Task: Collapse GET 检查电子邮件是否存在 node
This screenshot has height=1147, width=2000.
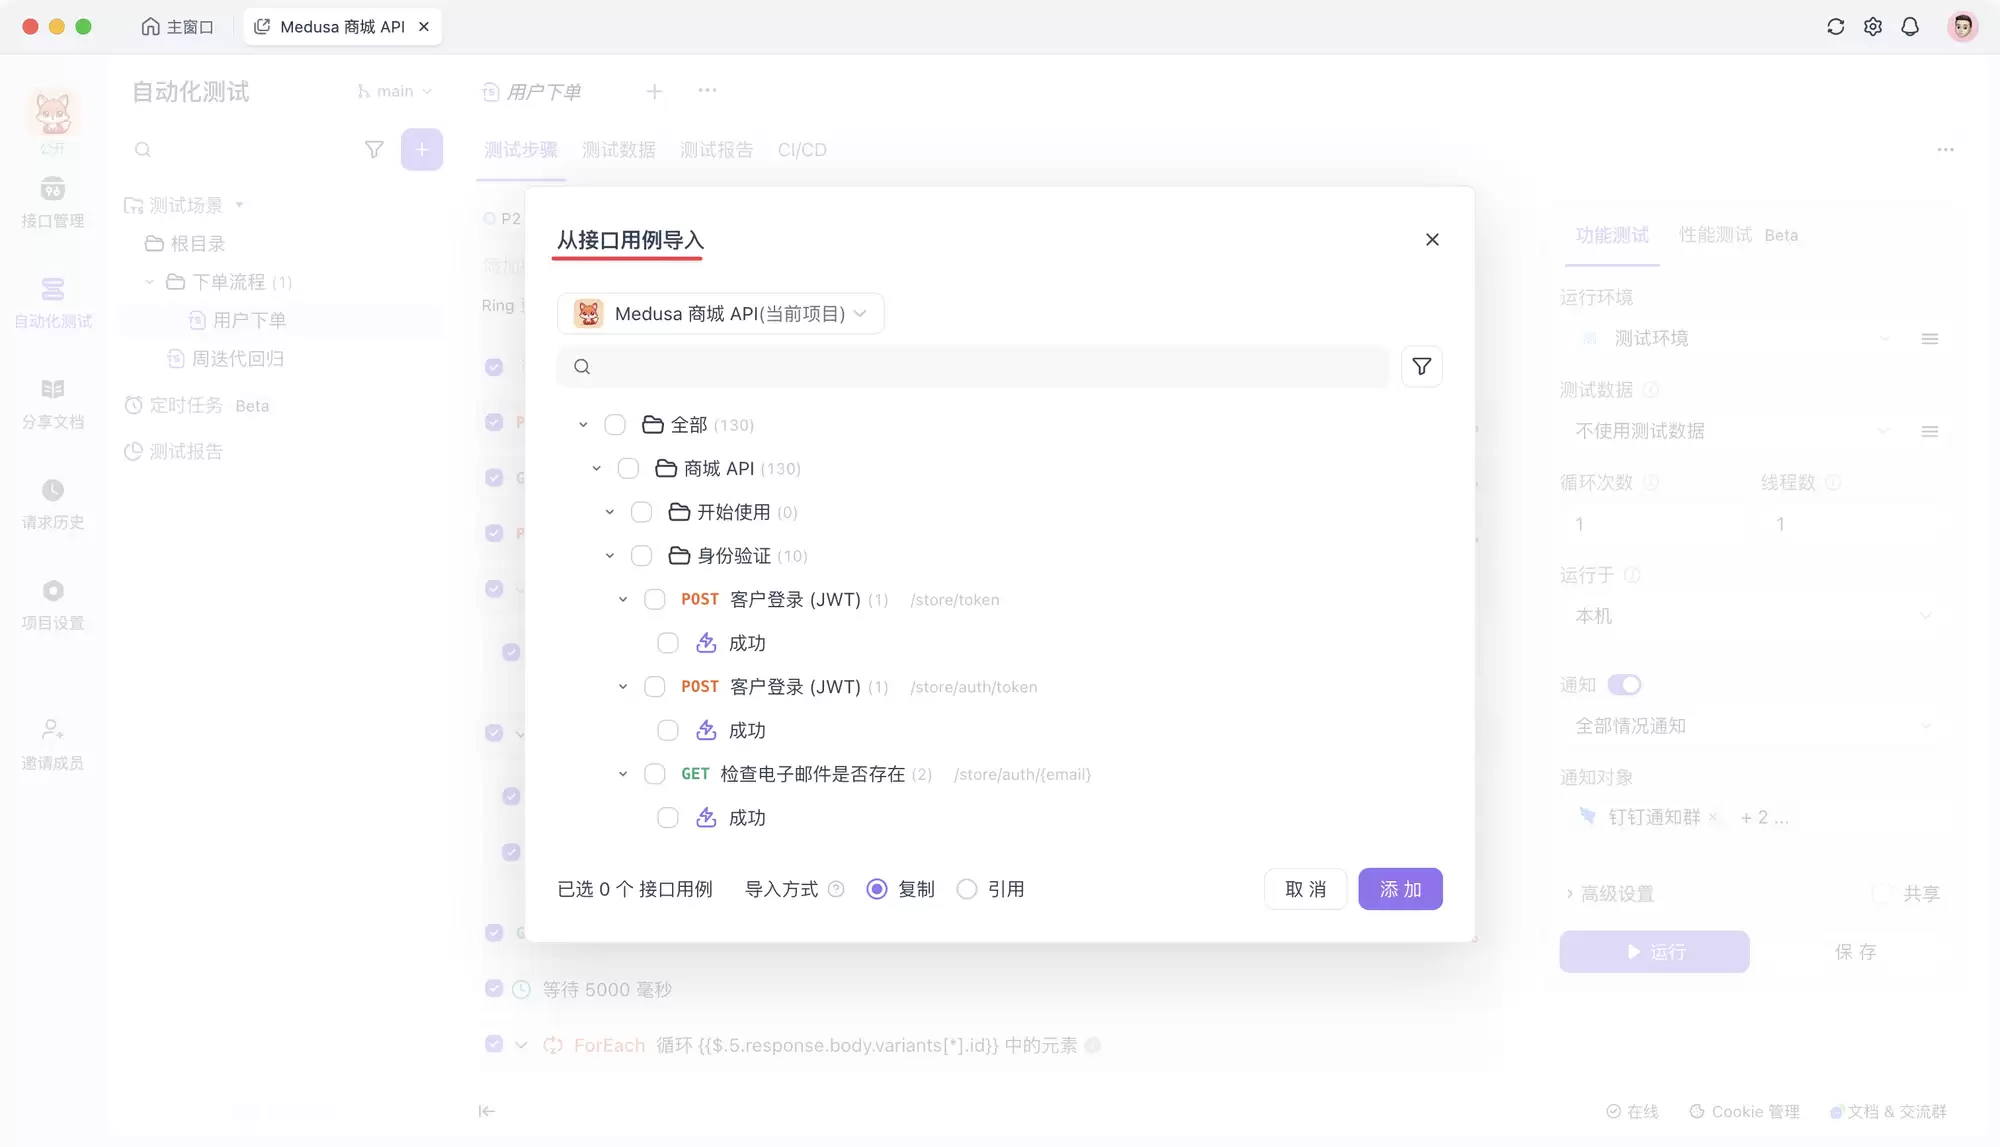Action: (x=622, y=774)
